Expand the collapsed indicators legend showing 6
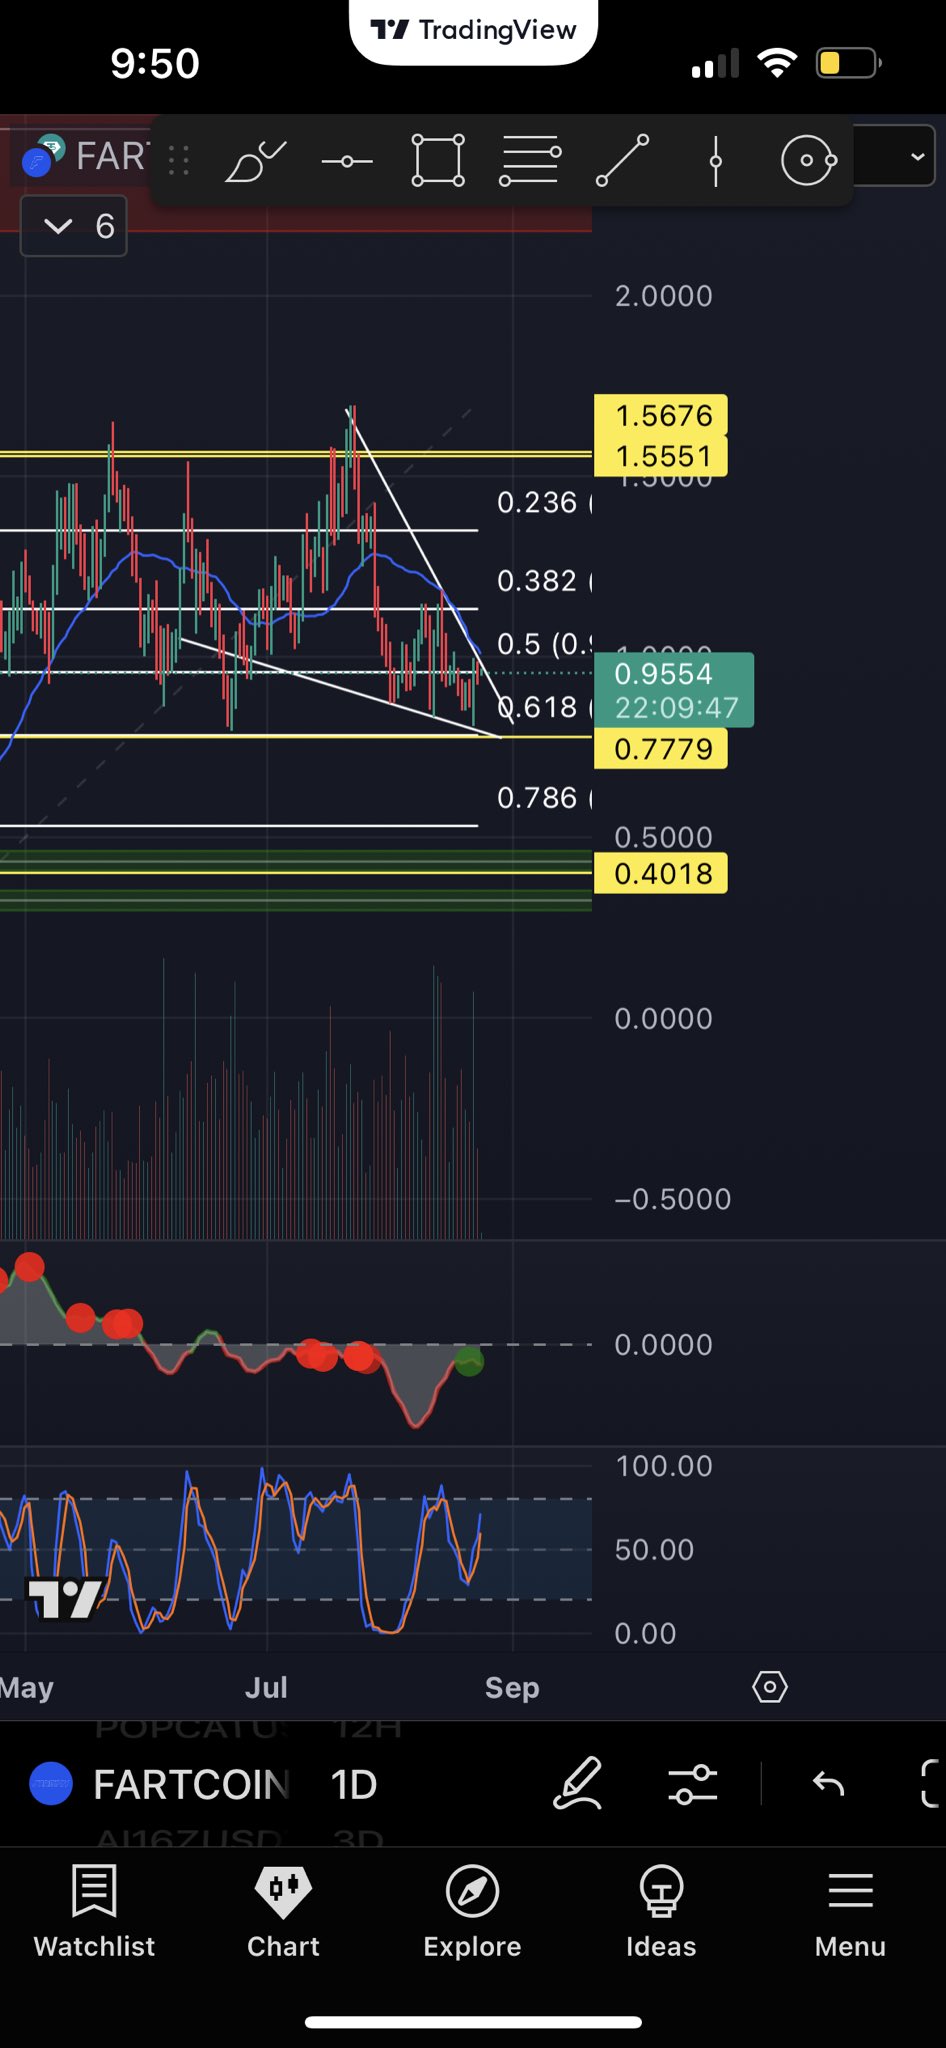 (74, 227)
